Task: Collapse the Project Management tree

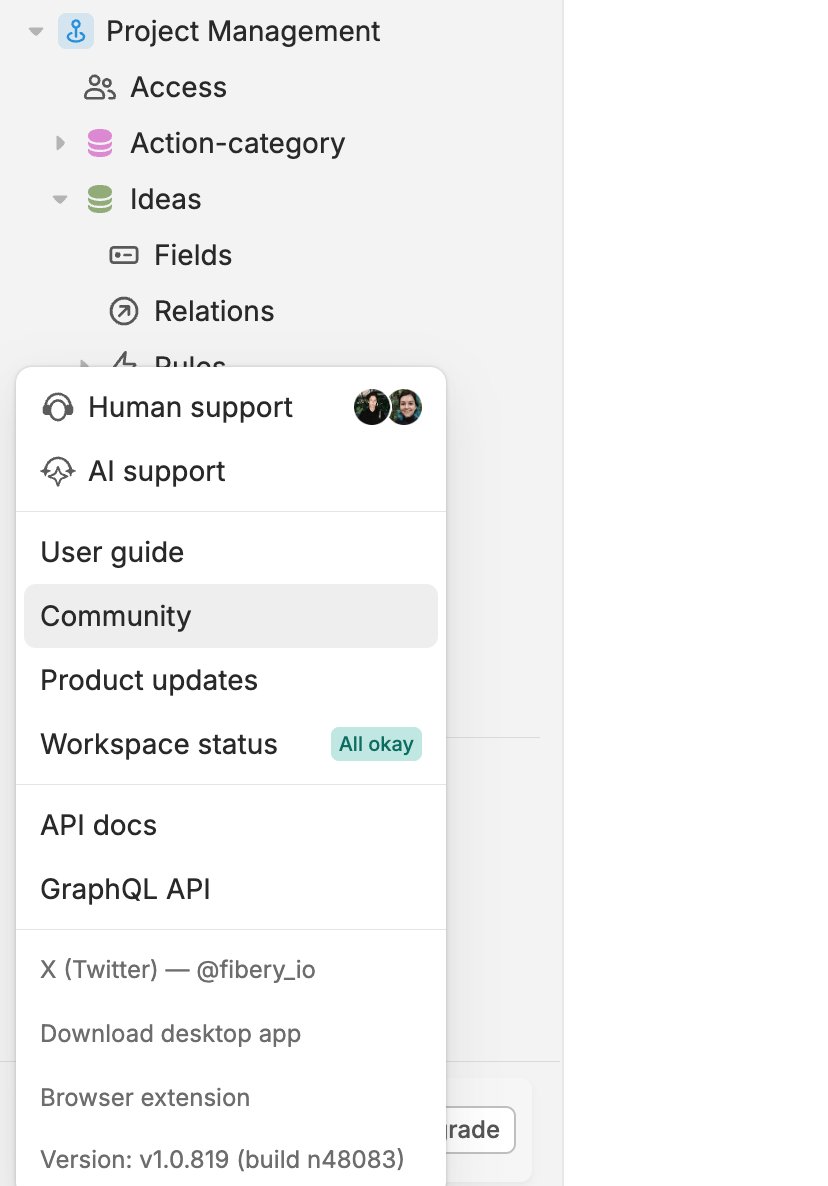Action: click(x=36, y=31)
